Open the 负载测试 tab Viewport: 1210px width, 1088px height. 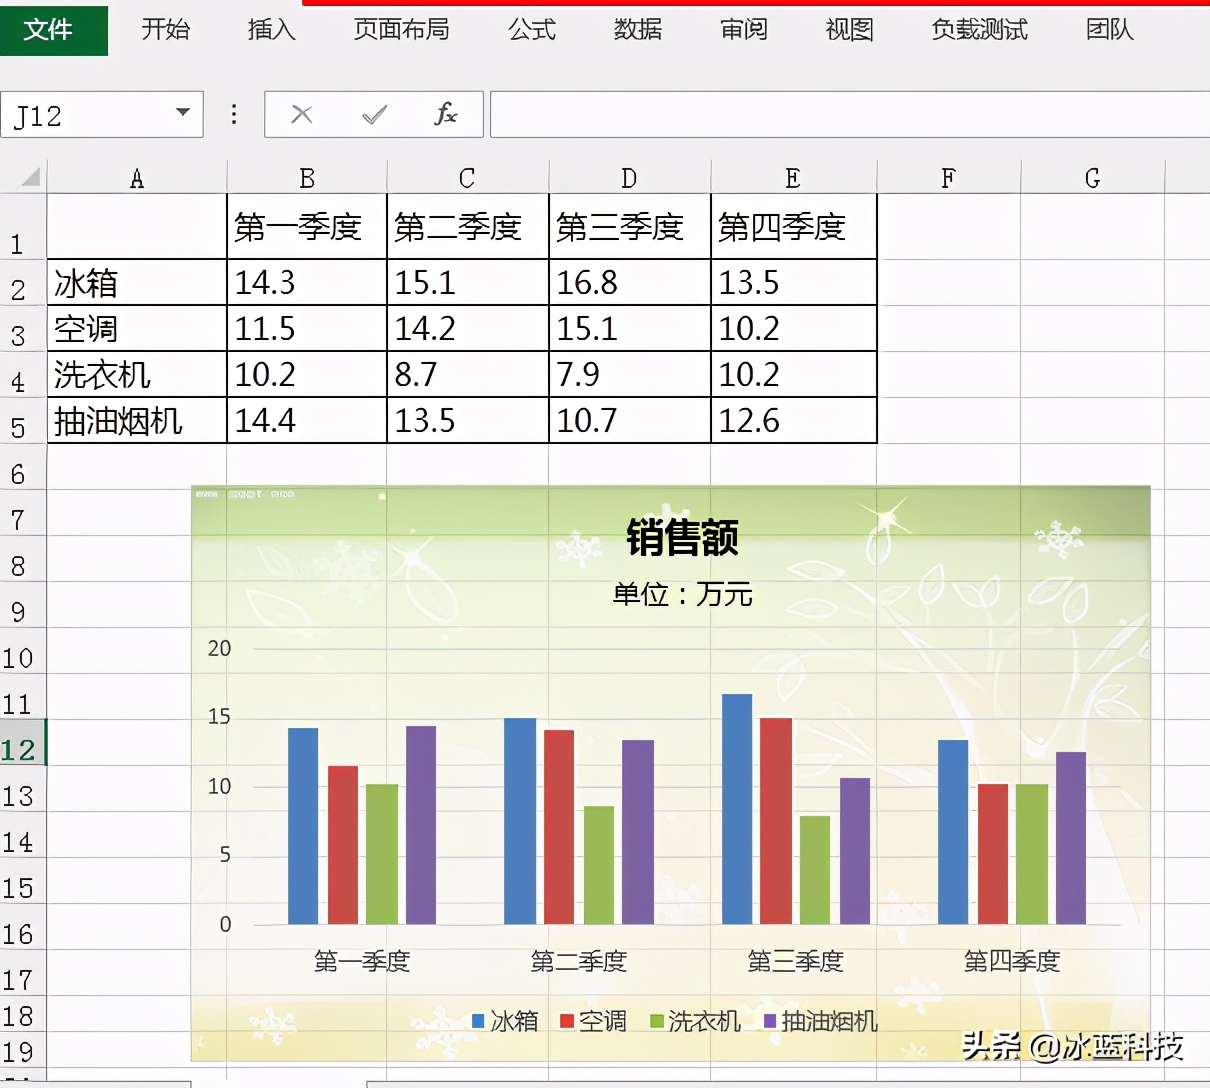(979, 30)
